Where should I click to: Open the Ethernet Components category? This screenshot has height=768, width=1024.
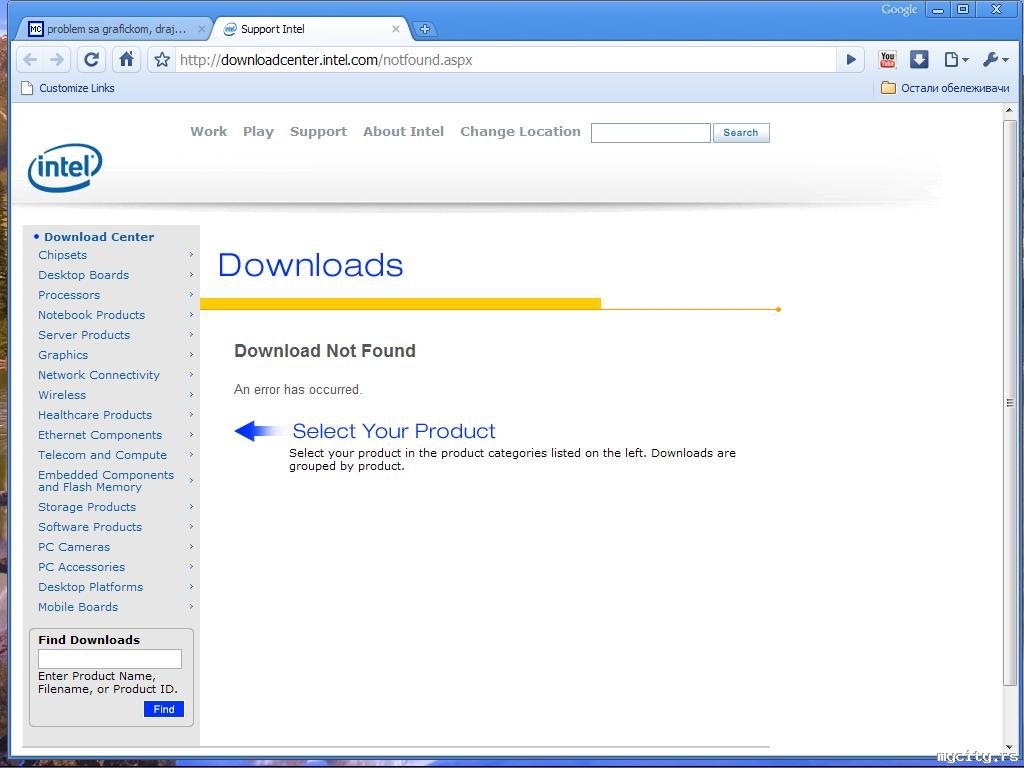pyautogui.click(x=100, y=435)
